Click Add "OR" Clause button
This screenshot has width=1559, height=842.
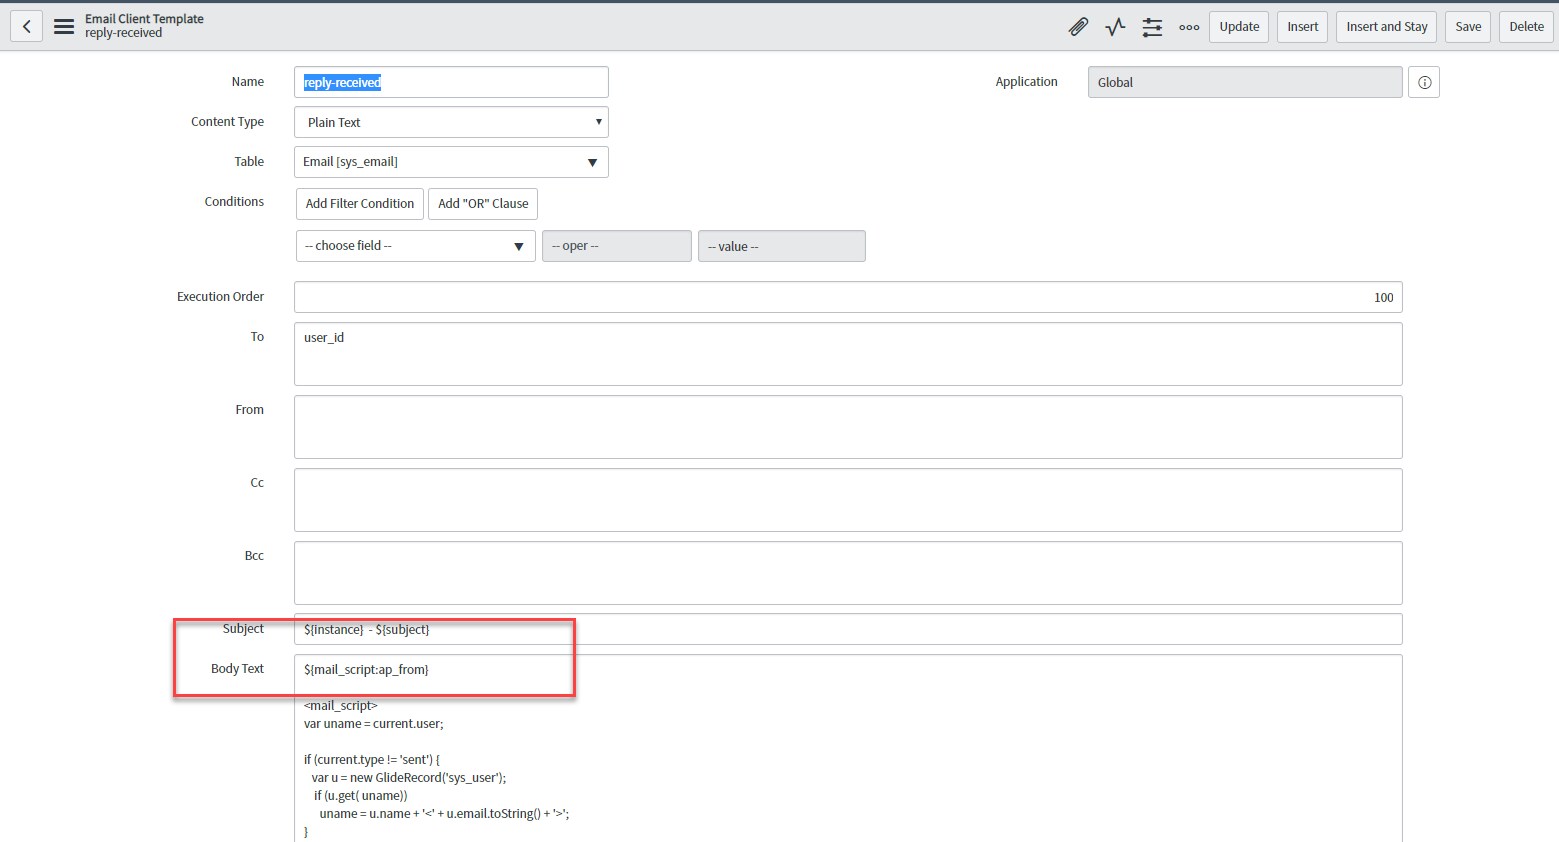coord(483,203)
